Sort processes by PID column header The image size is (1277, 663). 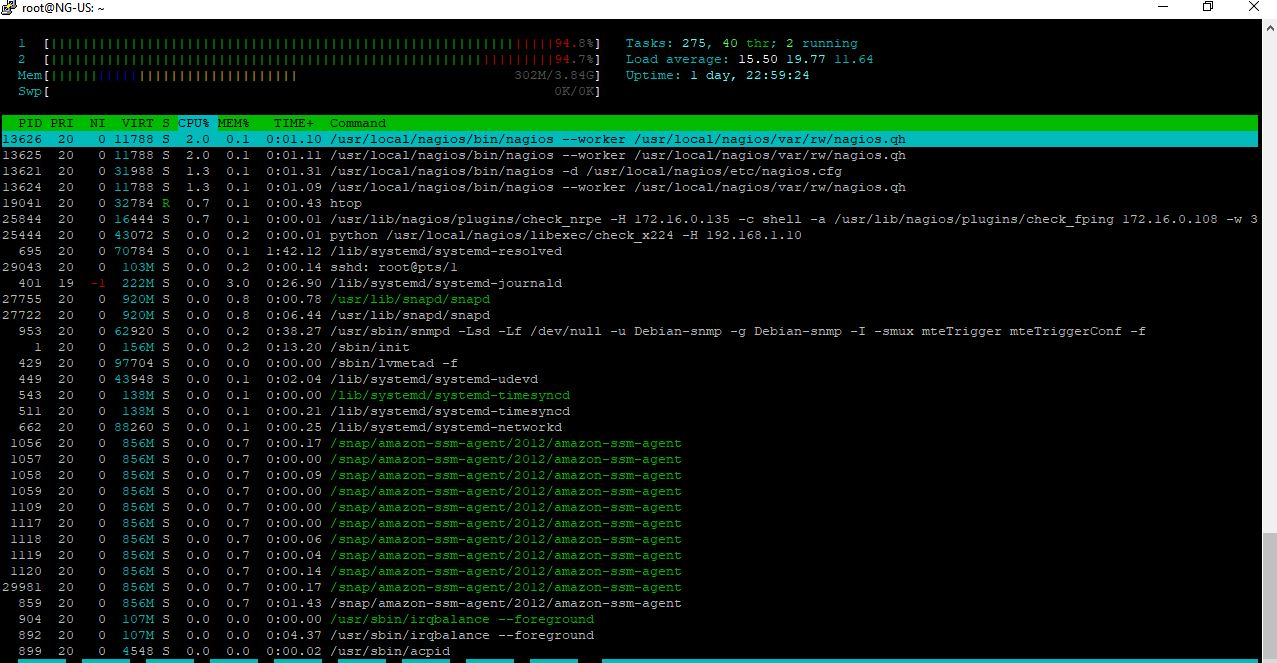[29, 123]
